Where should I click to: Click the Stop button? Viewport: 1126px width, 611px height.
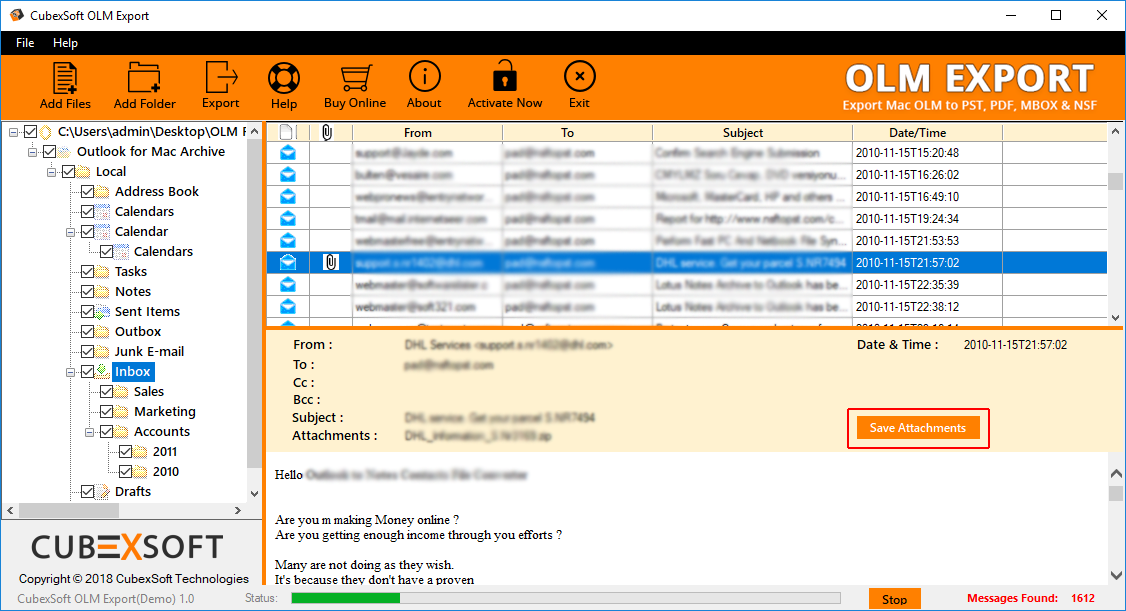tap(895, 600)
